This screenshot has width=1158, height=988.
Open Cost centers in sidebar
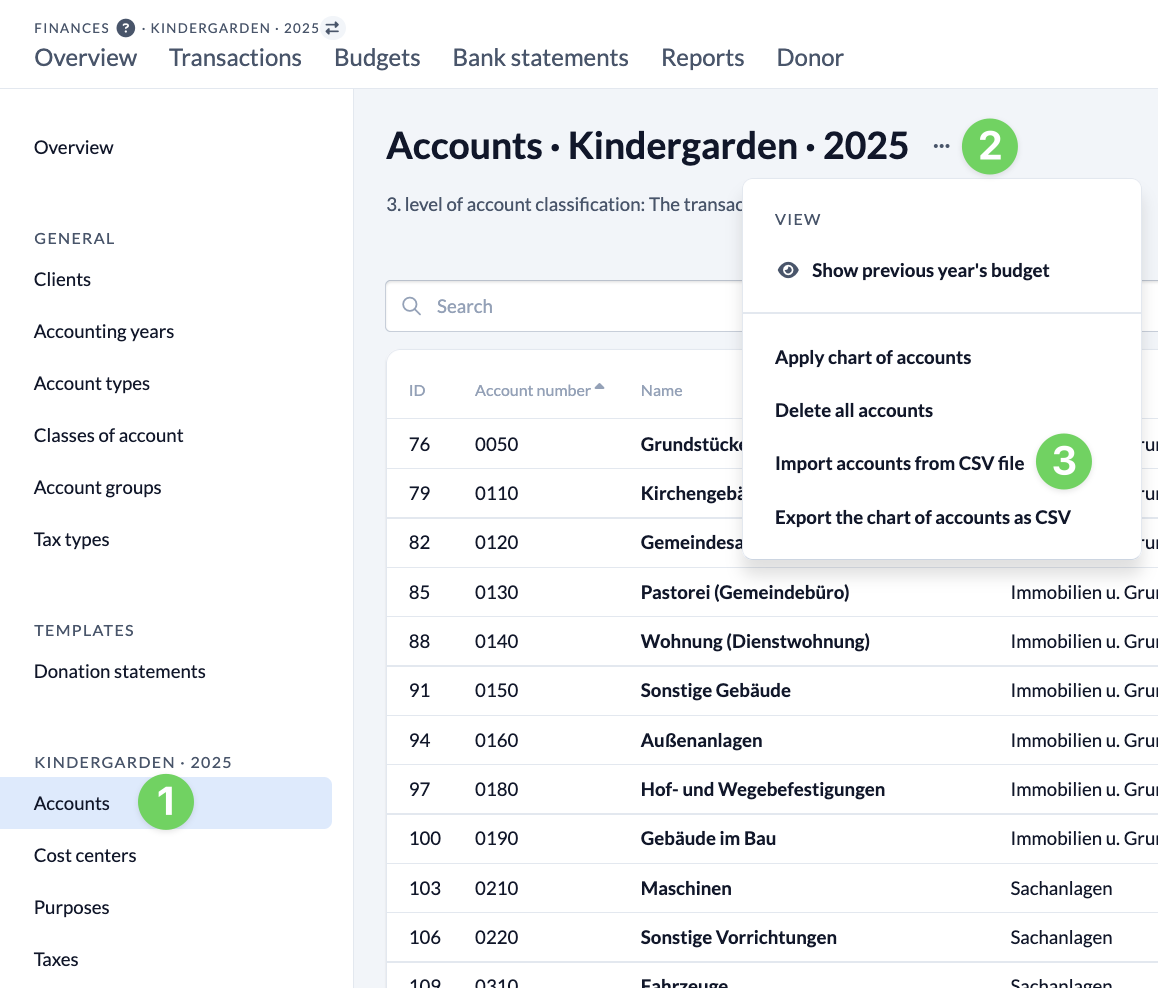pyautogui.click(x=85, y=855)
